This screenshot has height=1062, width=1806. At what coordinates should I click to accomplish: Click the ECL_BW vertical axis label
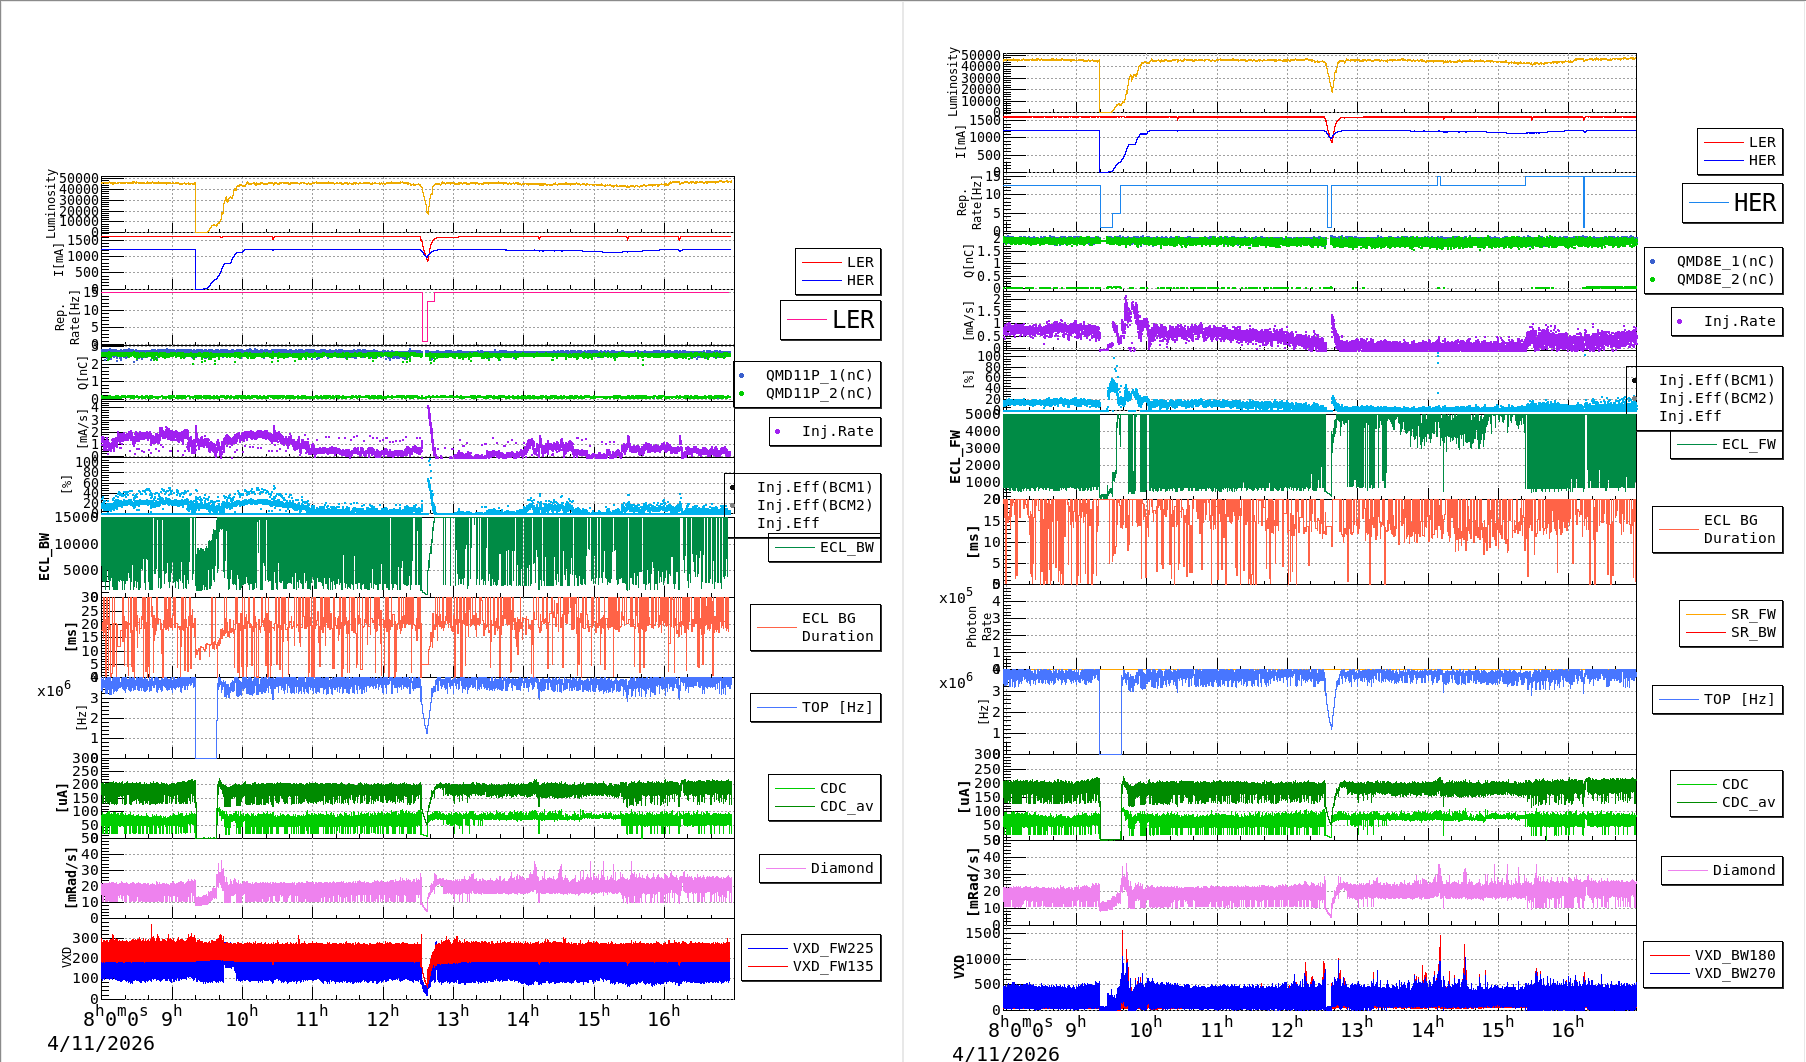tap(44, 556)
